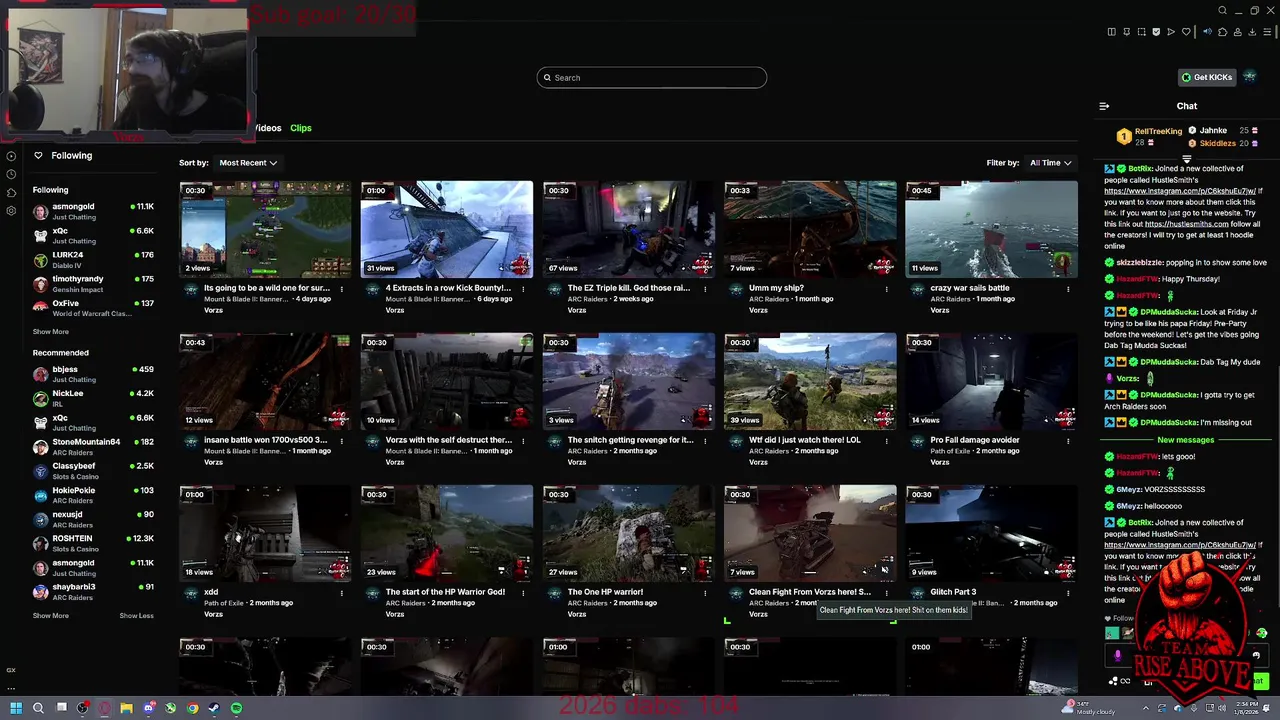Click the browser search magnifier icon at top right
Image resolution: width=1280 pixels, height=720 pixels.
pyautogui.click(x=1222, y=10)
